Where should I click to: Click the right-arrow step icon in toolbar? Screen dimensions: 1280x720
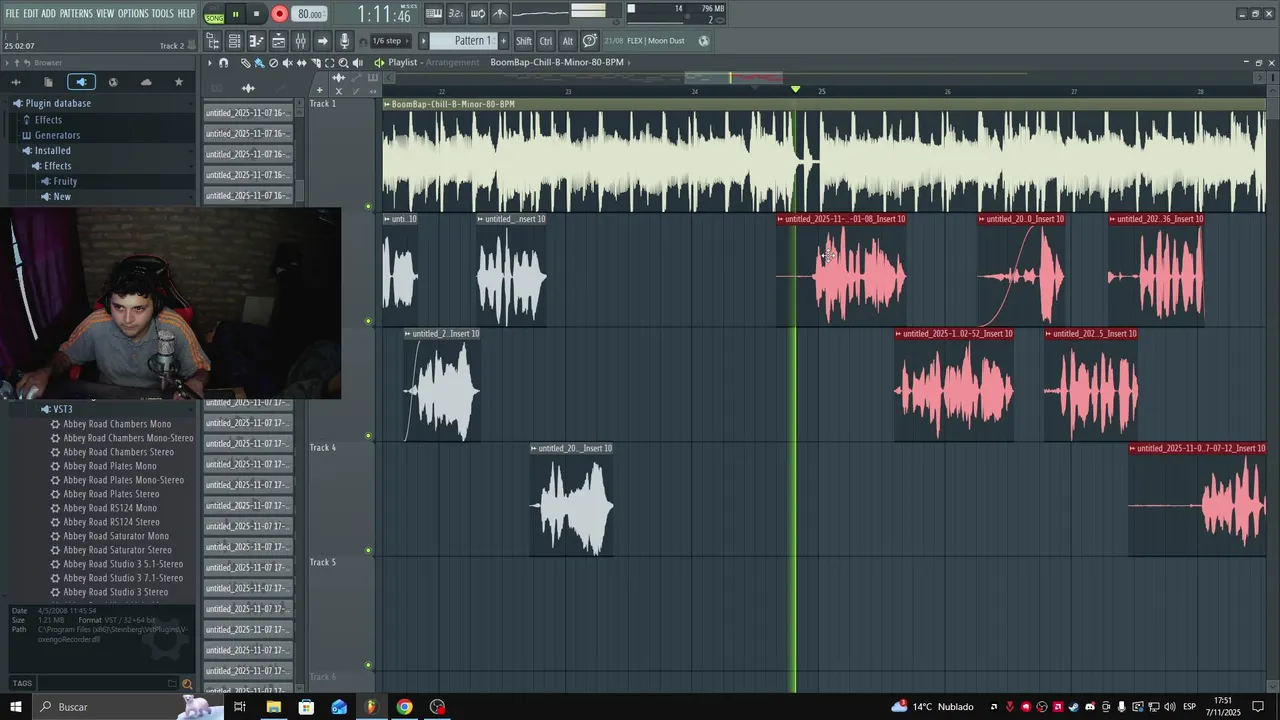[323, 41]
